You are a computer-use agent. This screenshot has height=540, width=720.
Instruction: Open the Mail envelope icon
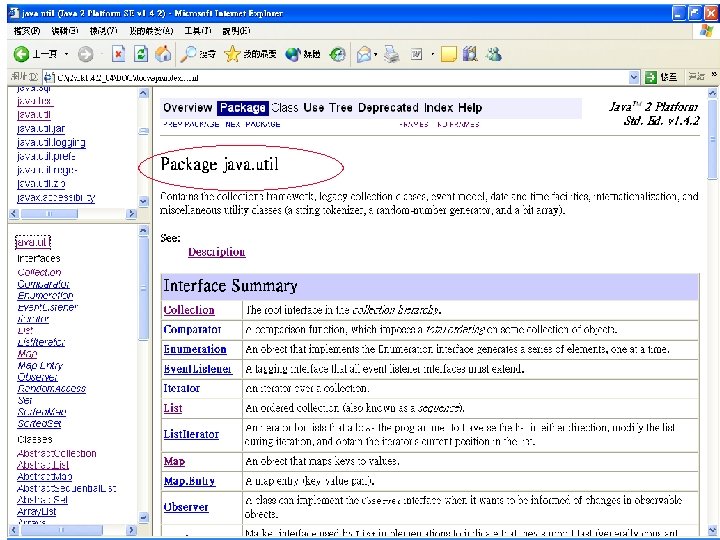pos(364,54)
